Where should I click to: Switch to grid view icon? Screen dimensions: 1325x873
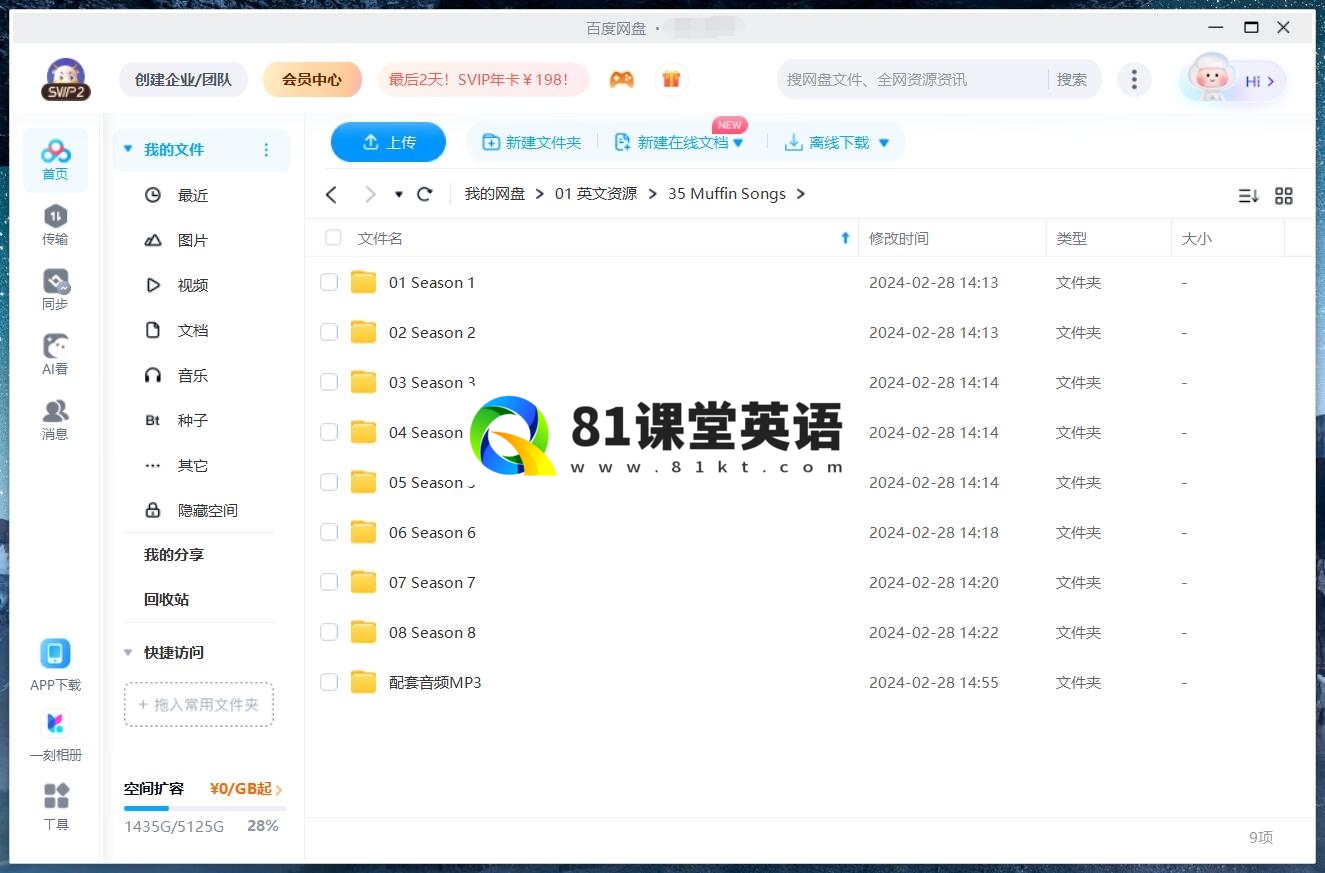[x=1284, y=196]
